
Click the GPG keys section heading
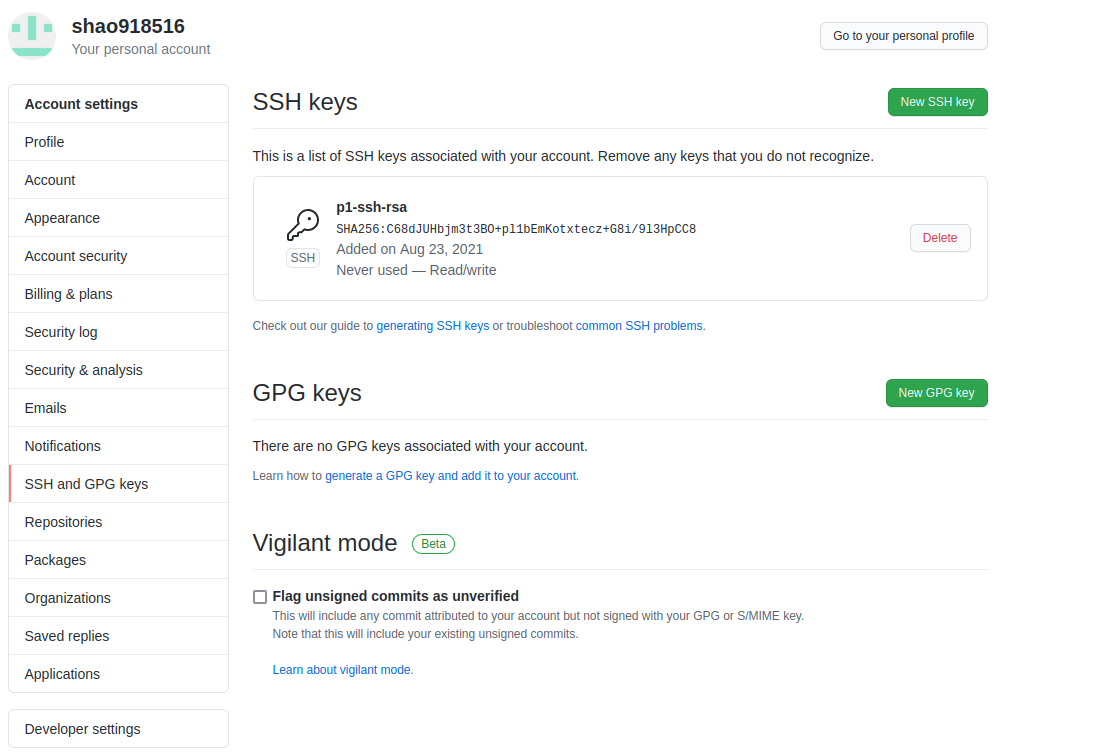coord(307,393)
